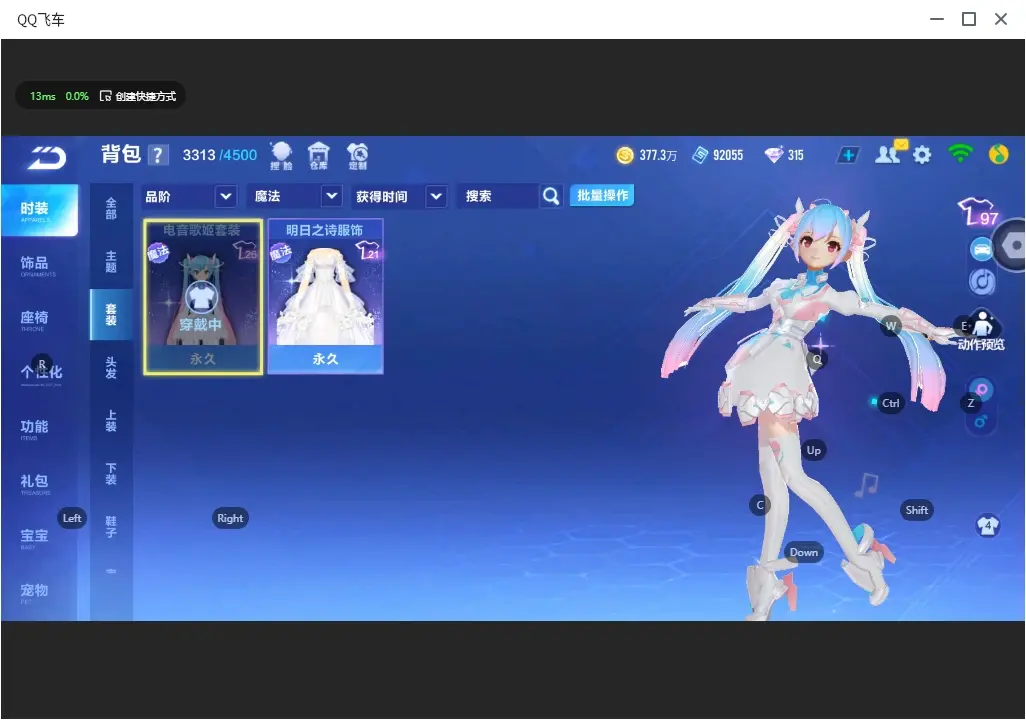This screenshot has height=720, width=1026.
Task: Switch to the car view icon
Action: pyautogui.click(x=982, y=249)
